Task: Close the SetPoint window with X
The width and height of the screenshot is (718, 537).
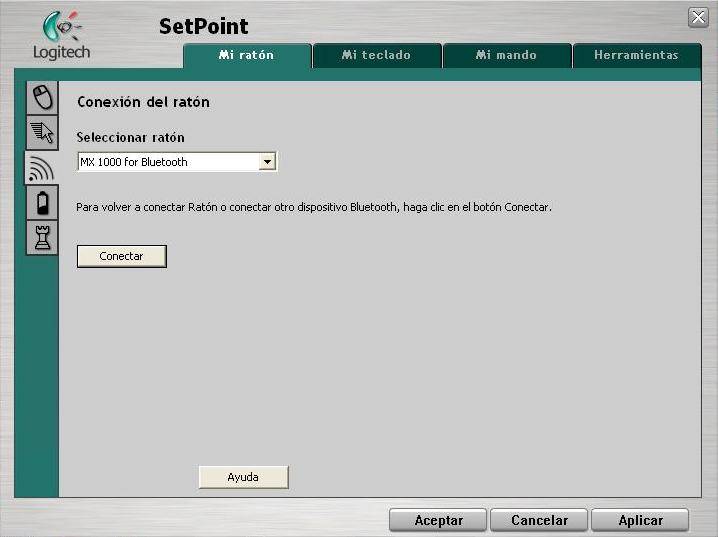Action: pos(698,17)
